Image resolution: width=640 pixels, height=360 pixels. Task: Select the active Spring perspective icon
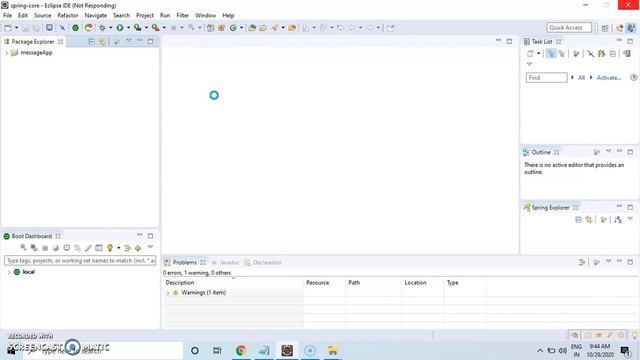[631, 28]
